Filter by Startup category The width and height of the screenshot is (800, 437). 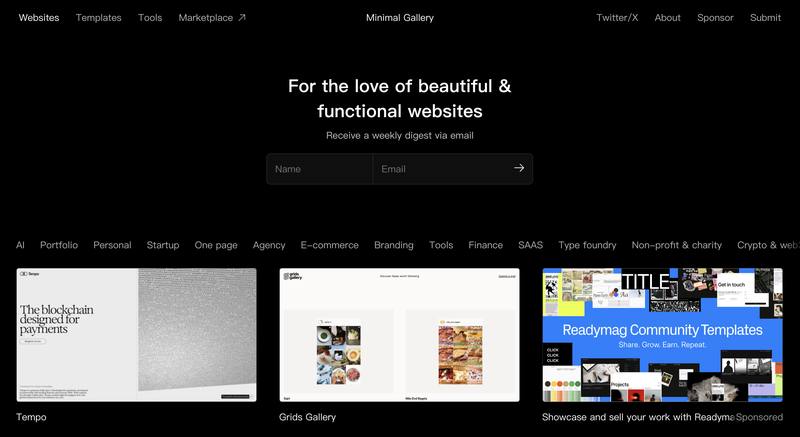(x=163, y=245)
